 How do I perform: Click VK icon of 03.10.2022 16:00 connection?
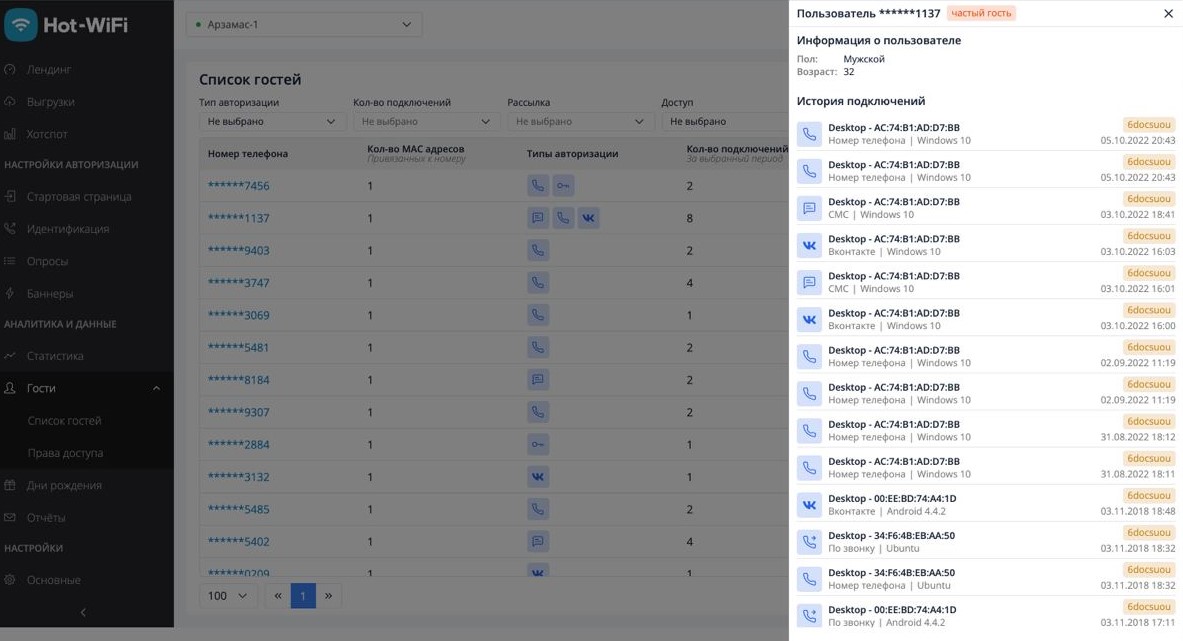click(x=810, y=320)
